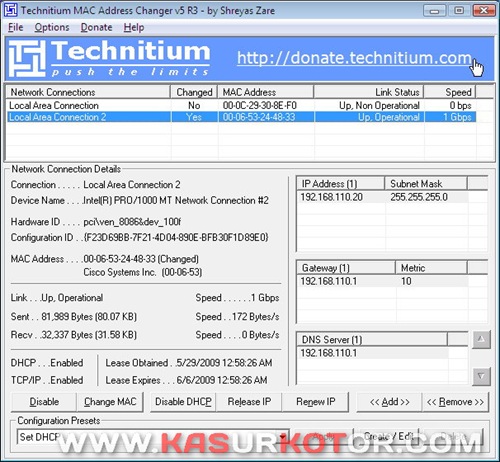
Task: Click the 1 Gbps speed cell
Action: coord(457,117)
